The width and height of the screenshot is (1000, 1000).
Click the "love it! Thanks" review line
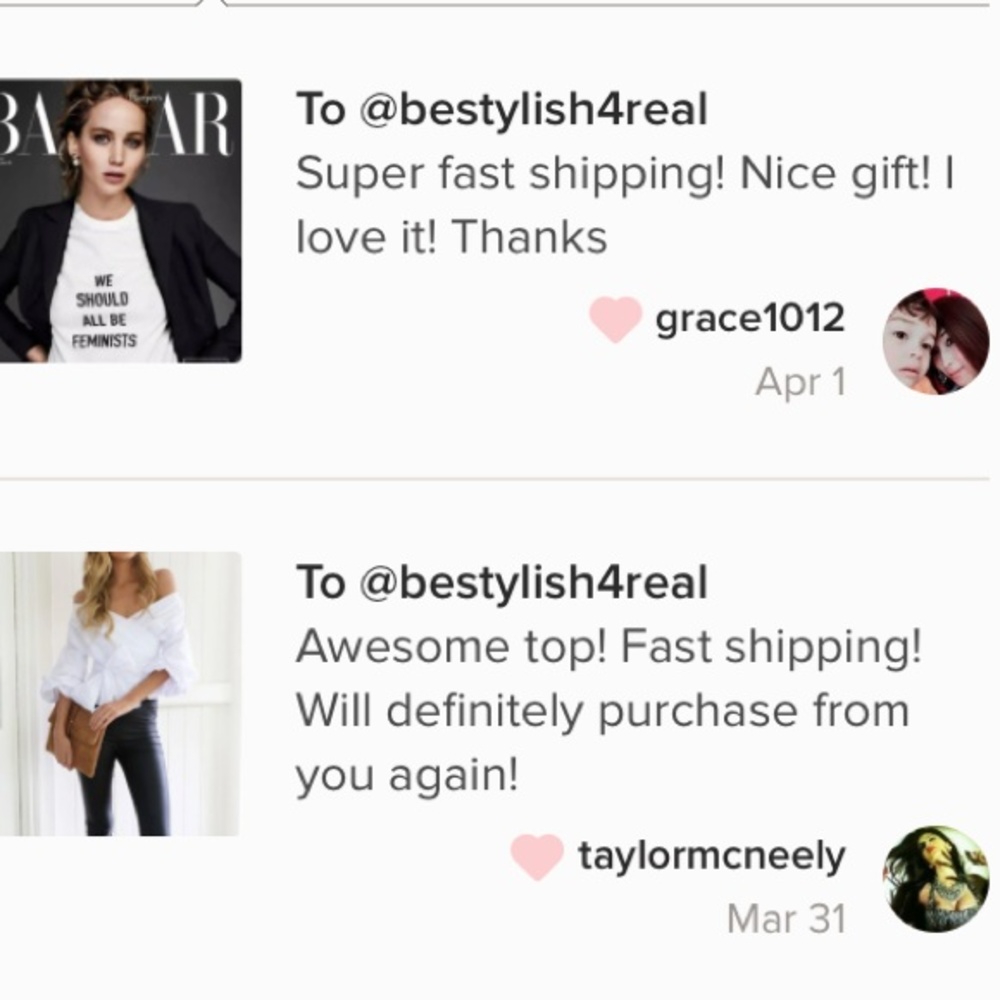(x=451, y=238)
